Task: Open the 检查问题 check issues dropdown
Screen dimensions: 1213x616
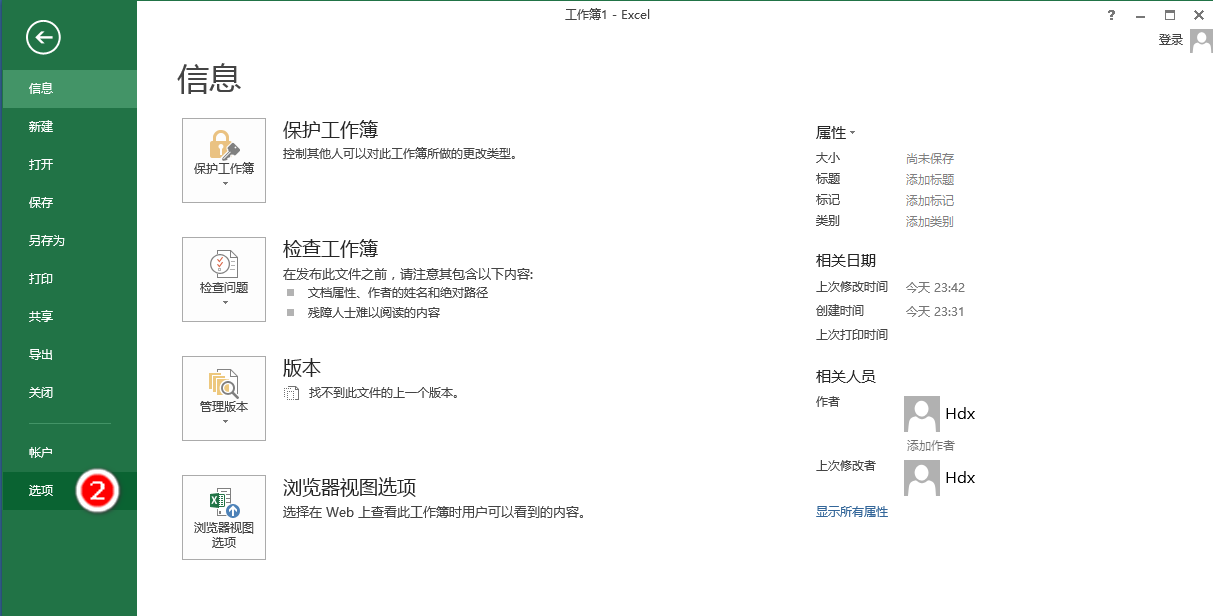Action: 224,279
